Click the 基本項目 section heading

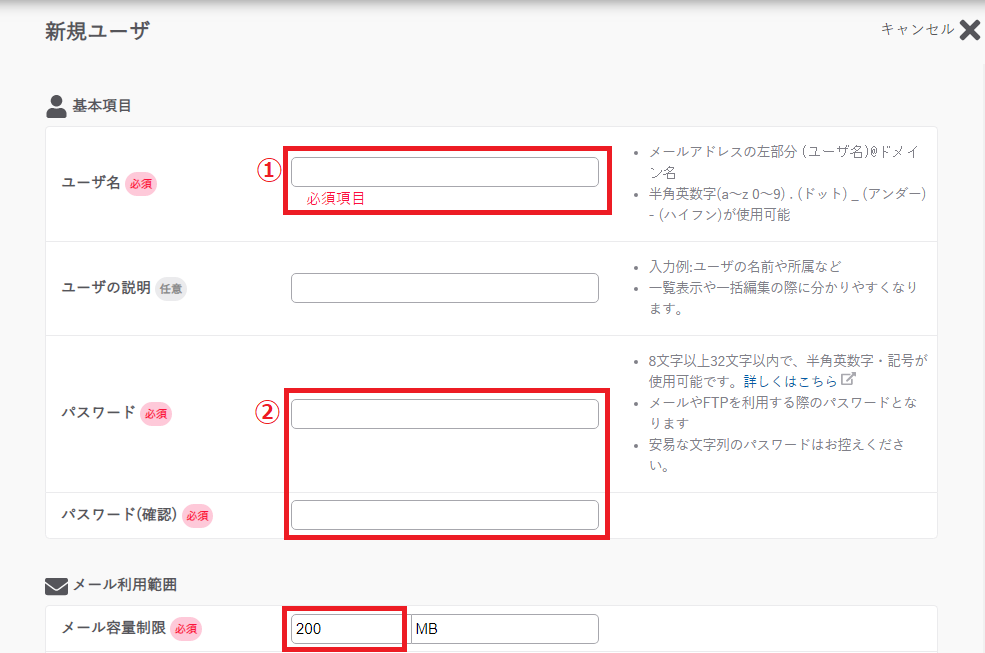(102, 106)
